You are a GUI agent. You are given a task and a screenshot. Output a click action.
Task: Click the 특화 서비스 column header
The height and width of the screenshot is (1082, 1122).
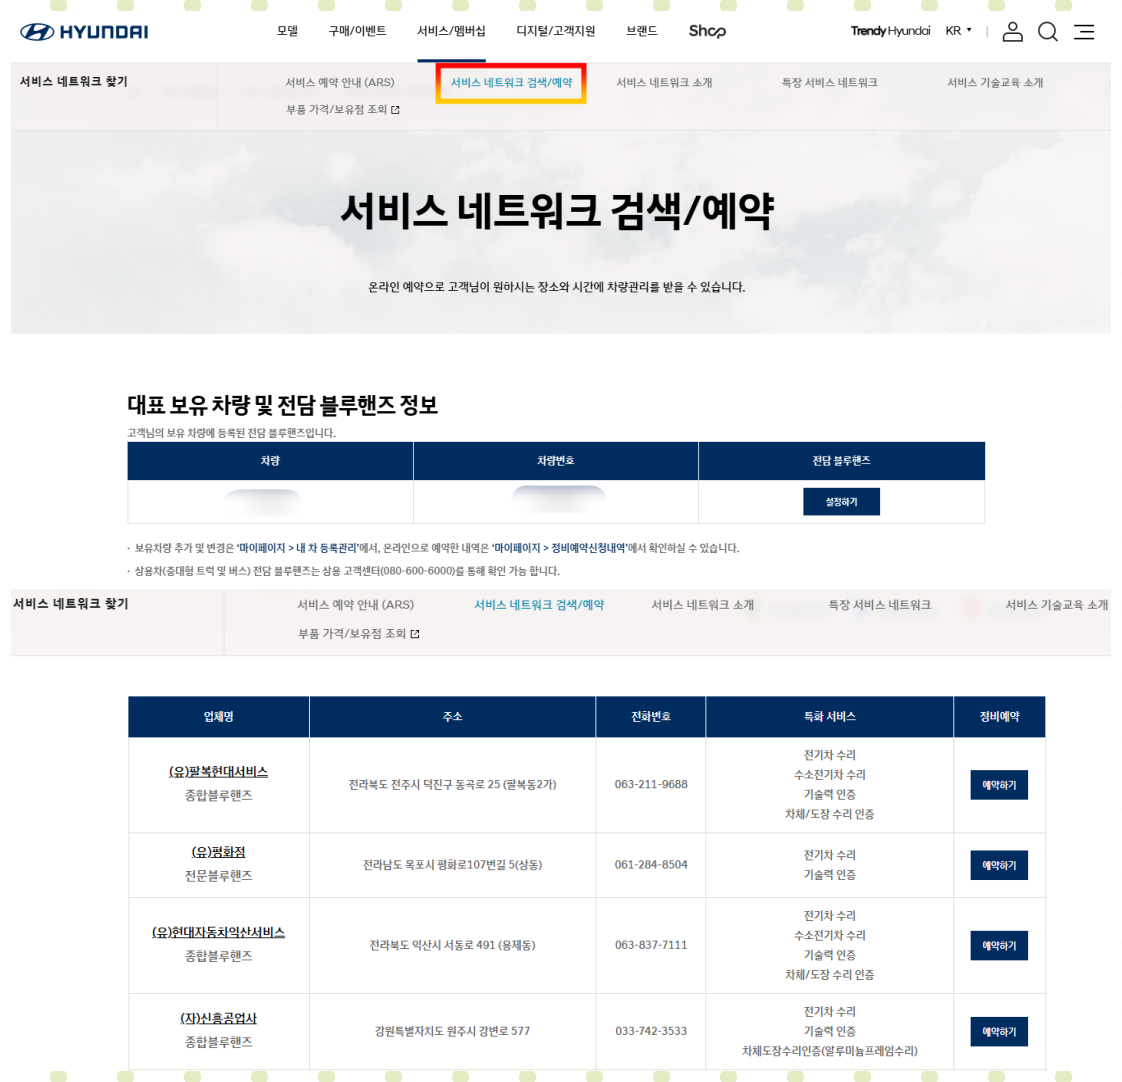click(x=829, y=716)
